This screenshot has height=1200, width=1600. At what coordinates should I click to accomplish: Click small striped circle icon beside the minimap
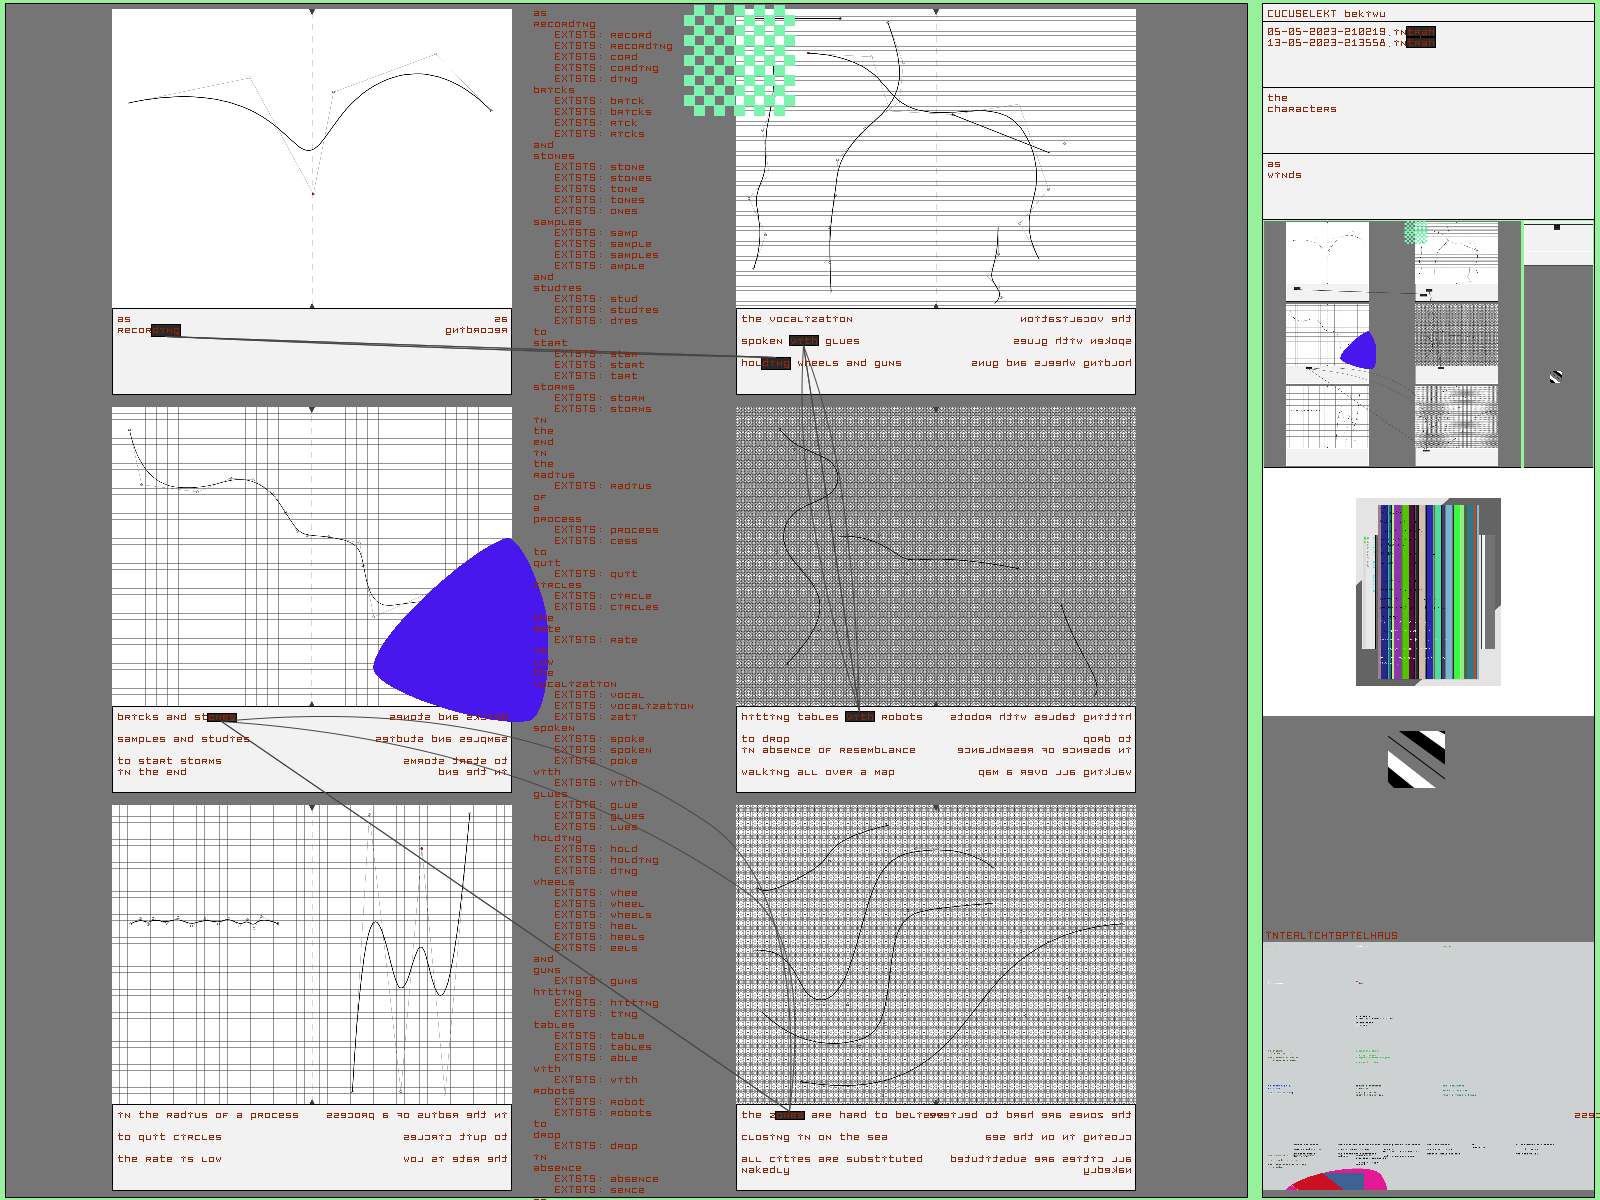click(1556, 377)
